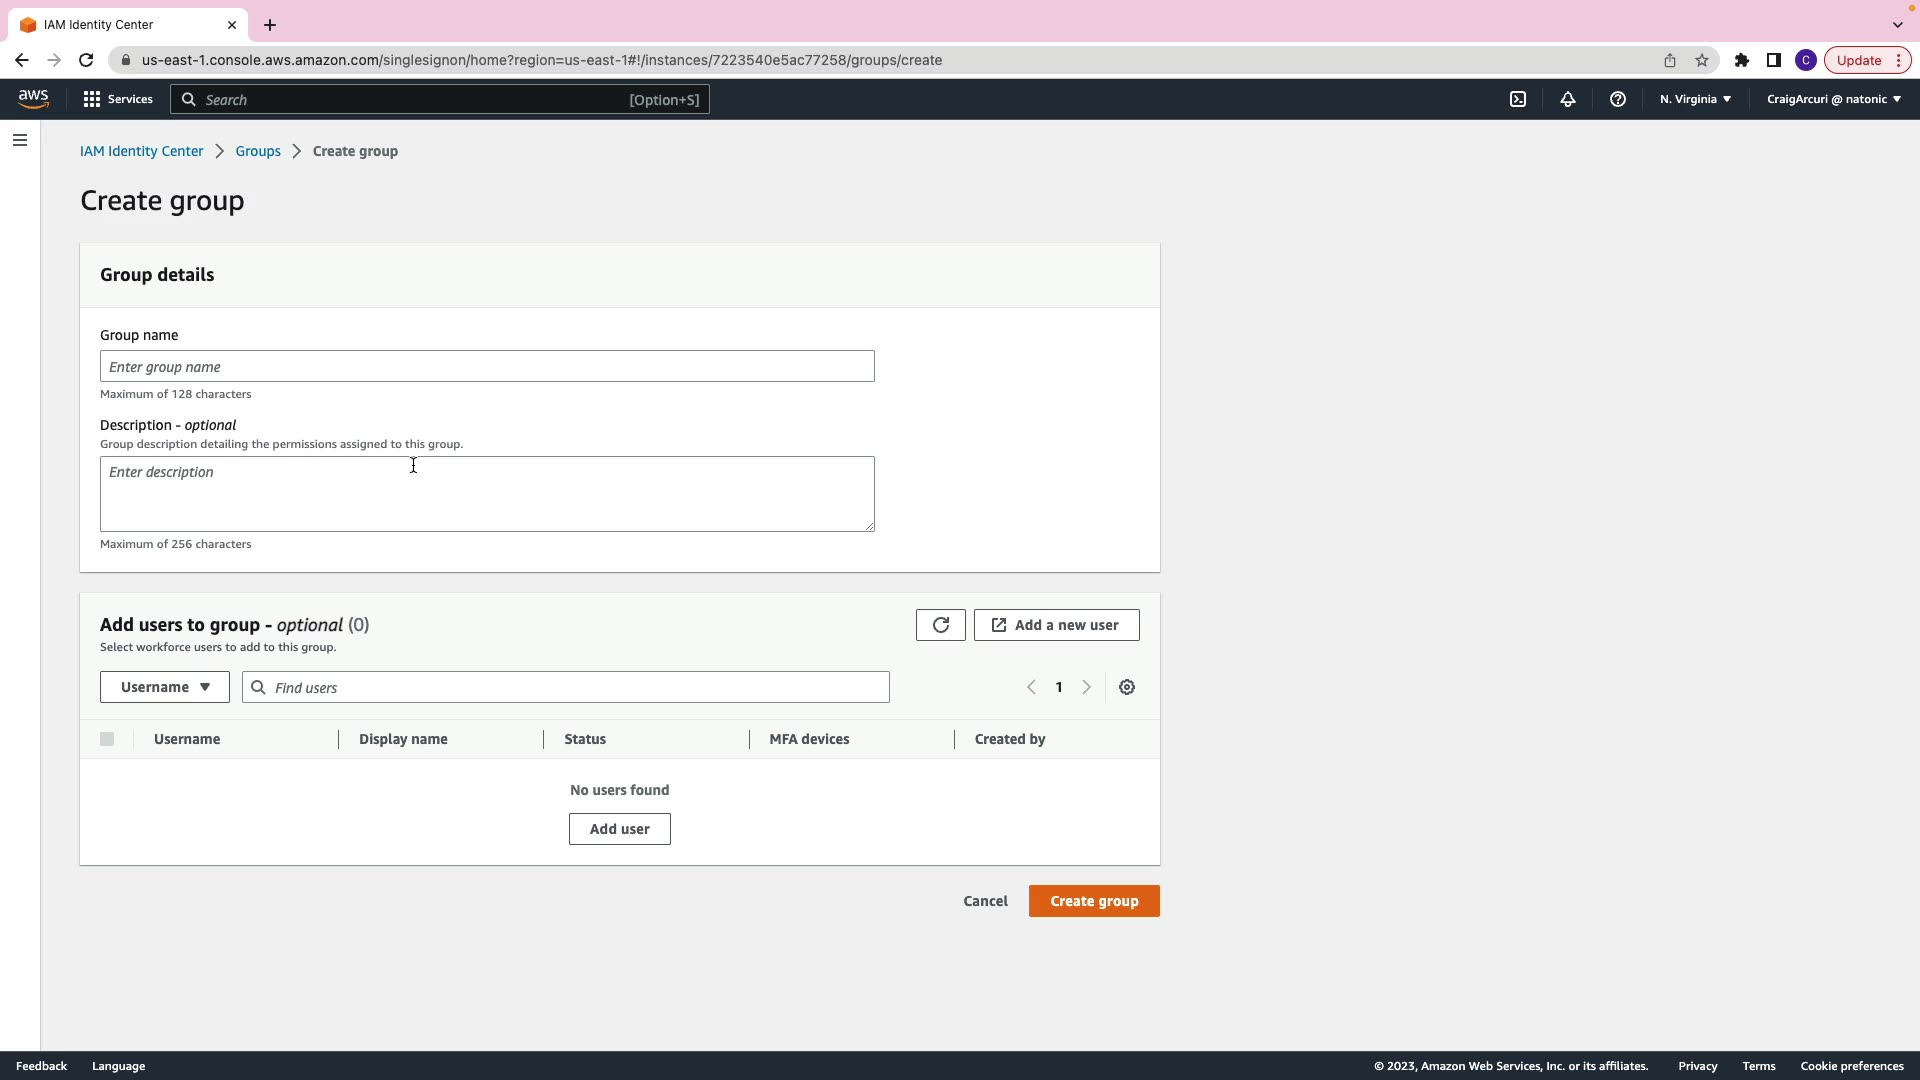Click Add a new user button

[x=1056, y=625]
